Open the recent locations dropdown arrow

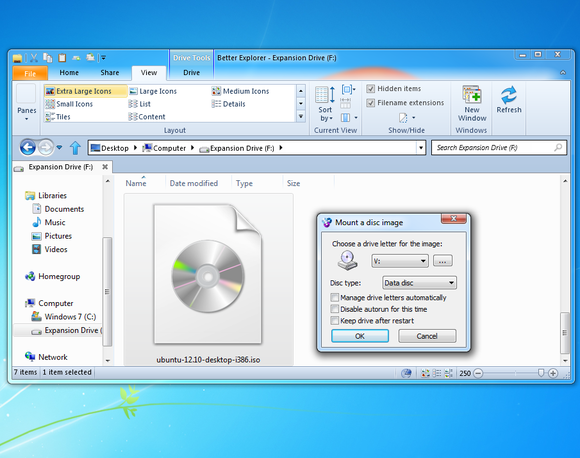59,148
